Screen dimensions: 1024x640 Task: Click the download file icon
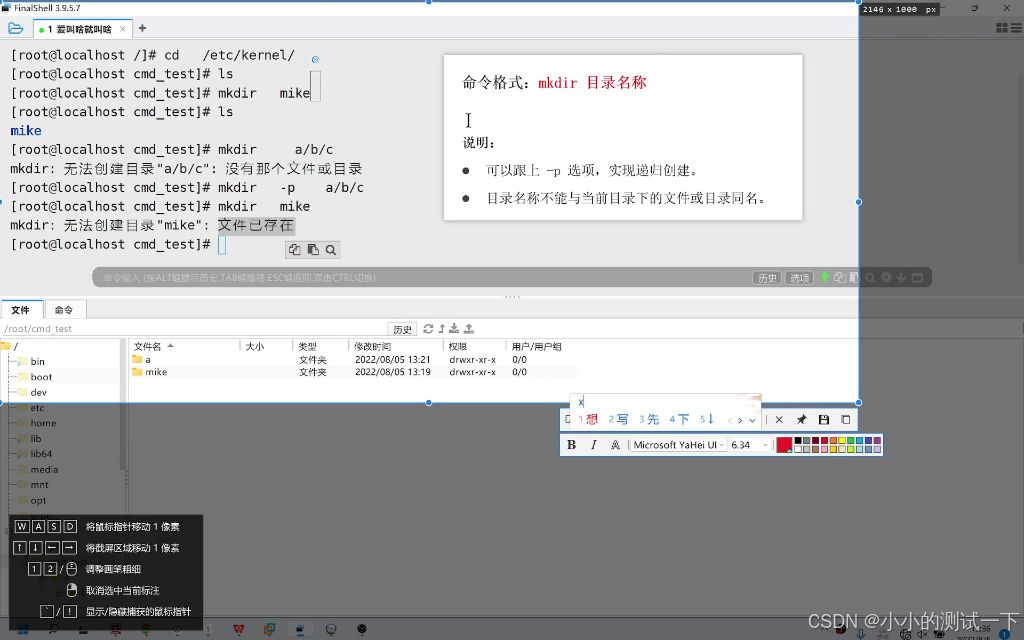click(x=455, y=329)
